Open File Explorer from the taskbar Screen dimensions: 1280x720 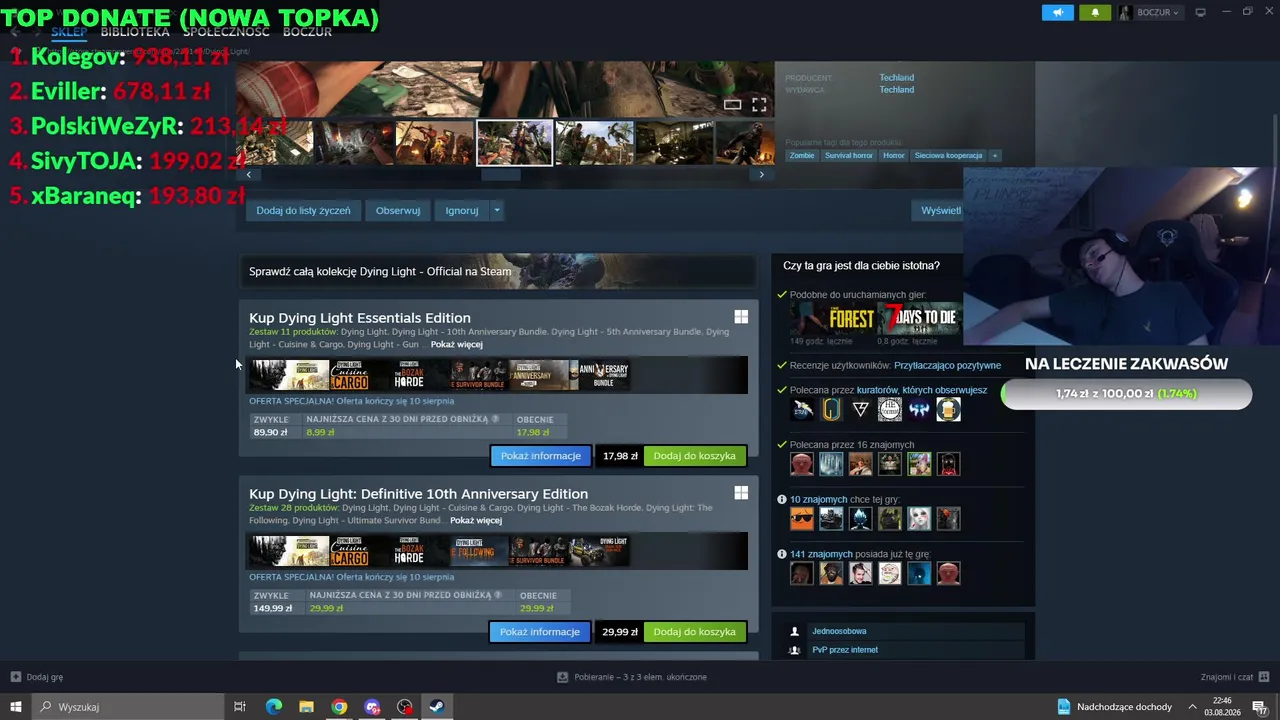pyautogui.click(x=306, y=707)
